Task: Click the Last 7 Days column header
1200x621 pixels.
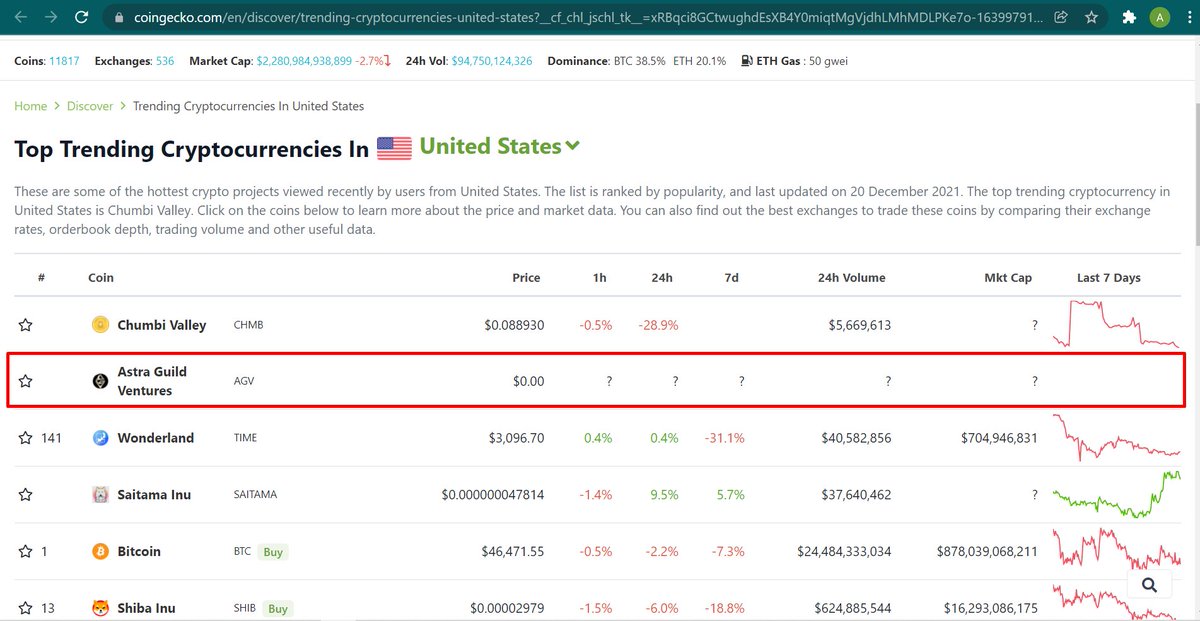Action: point(1109,278)
